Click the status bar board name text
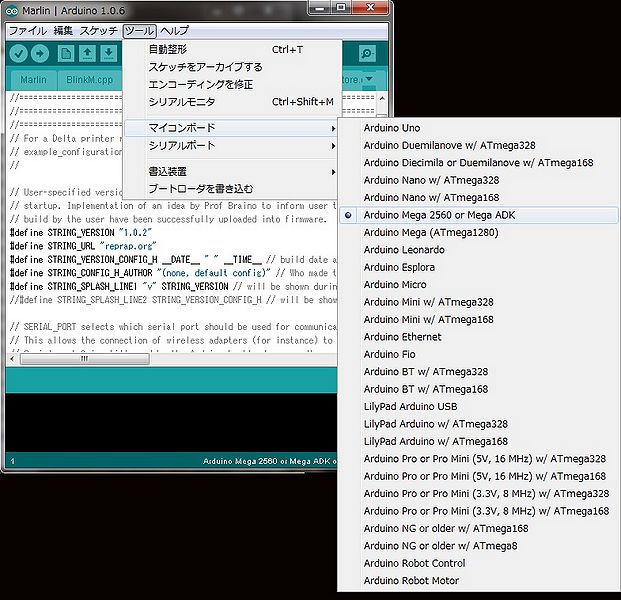Image resolution: width=621 pixels, height=600 pixels. (269, 461)
